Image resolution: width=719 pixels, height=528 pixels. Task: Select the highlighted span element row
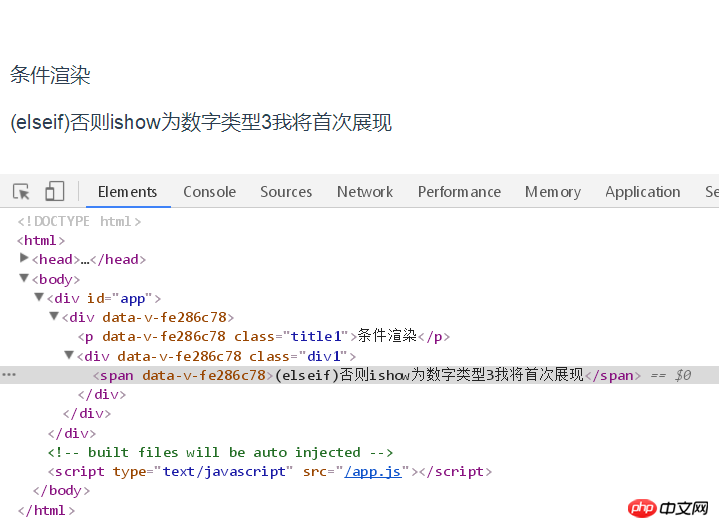coord(360,375)
